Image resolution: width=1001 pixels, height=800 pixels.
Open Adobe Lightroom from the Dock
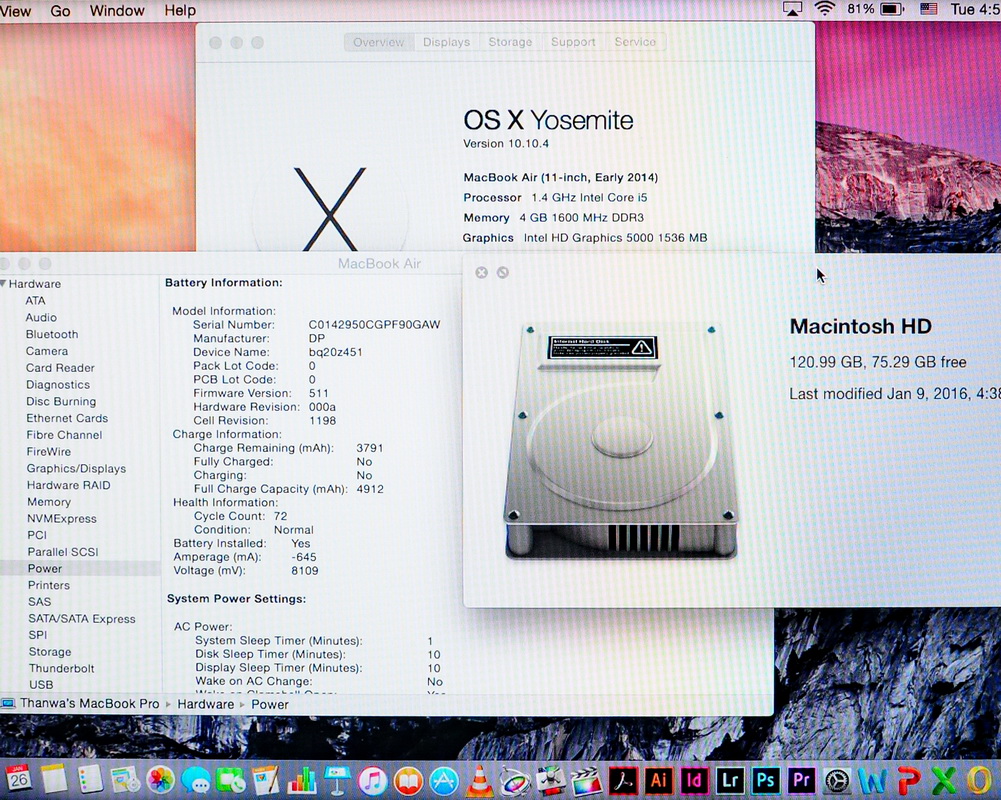click(x=730, y=780)
